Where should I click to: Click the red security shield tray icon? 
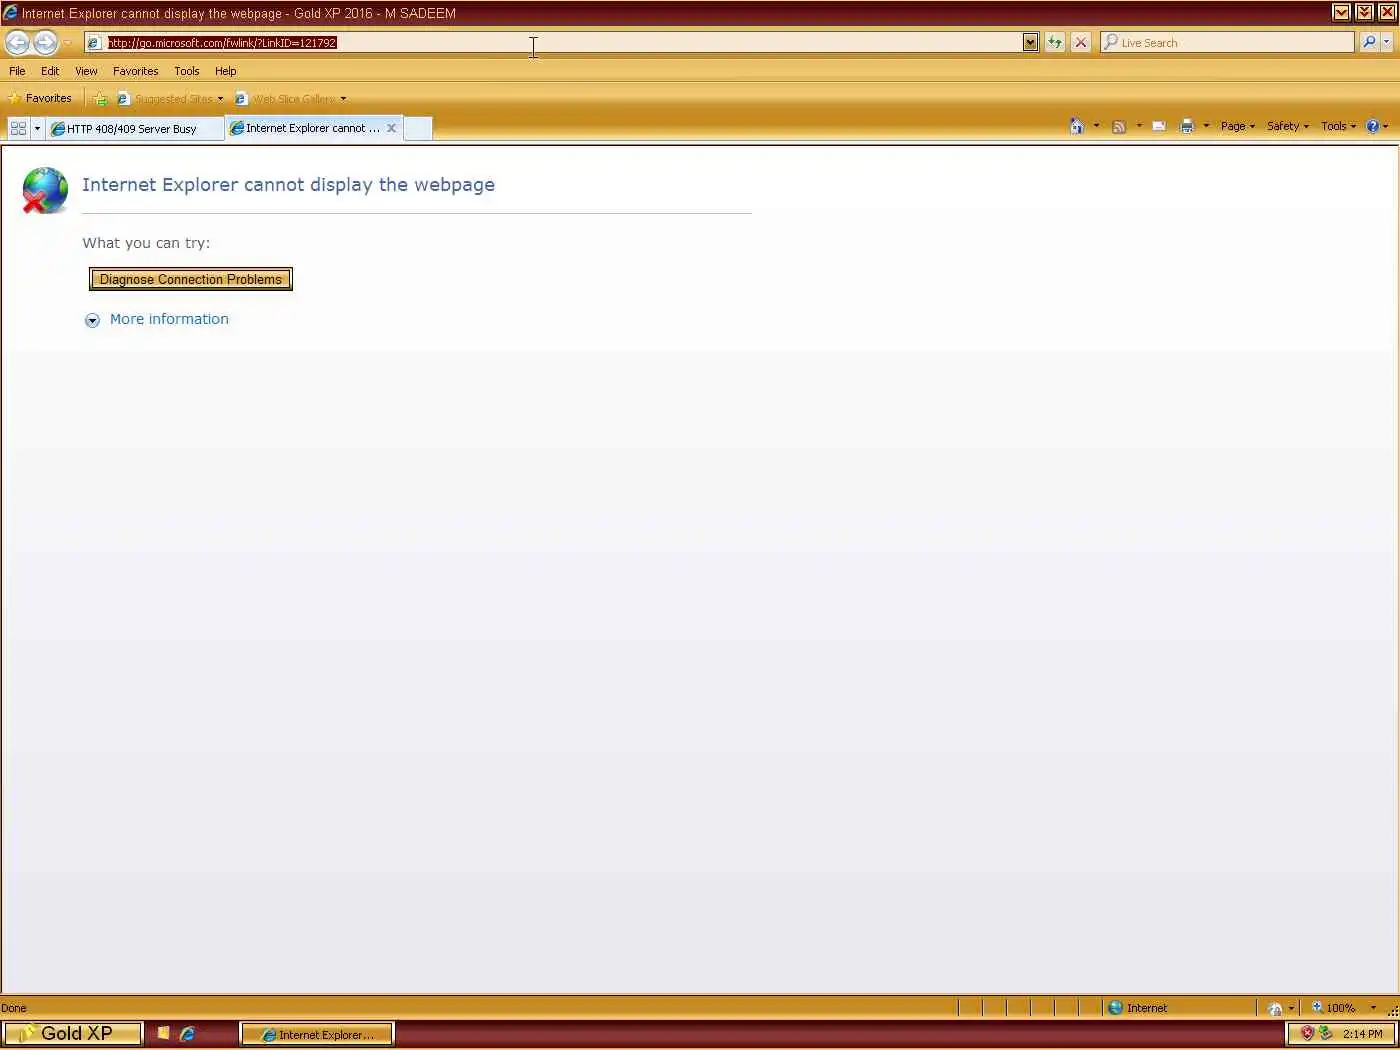pos(1307,1034)
